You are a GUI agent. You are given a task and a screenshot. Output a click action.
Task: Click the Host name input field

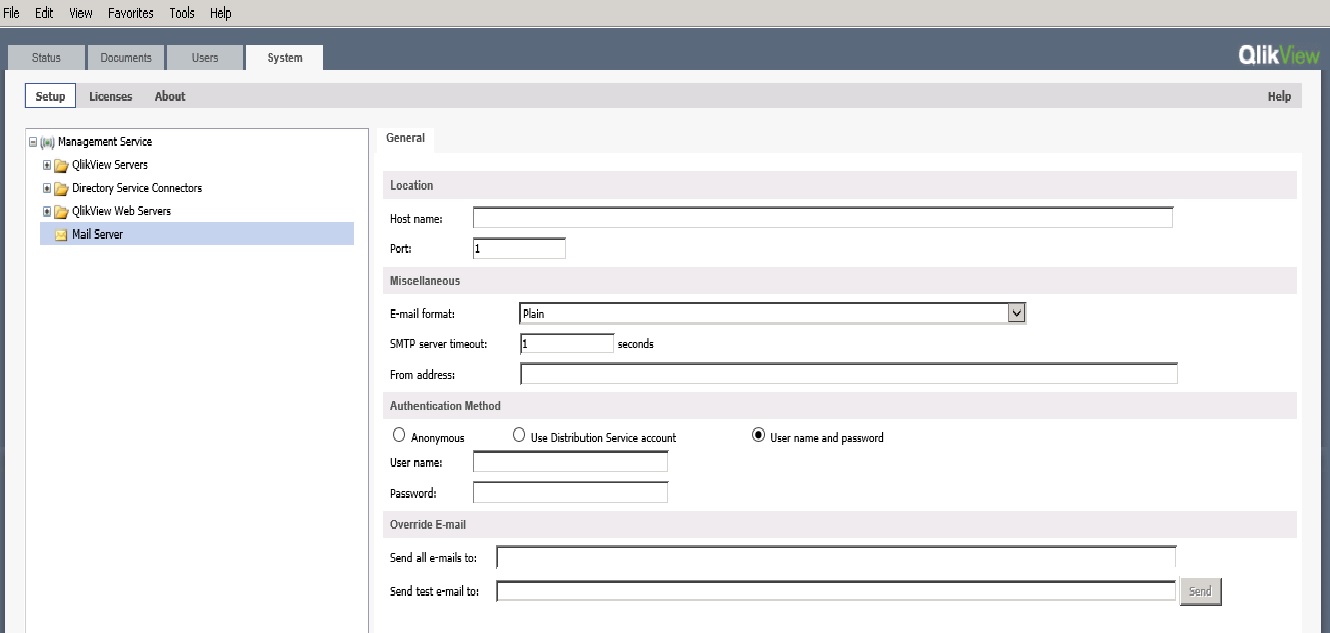tap(822, 217)
